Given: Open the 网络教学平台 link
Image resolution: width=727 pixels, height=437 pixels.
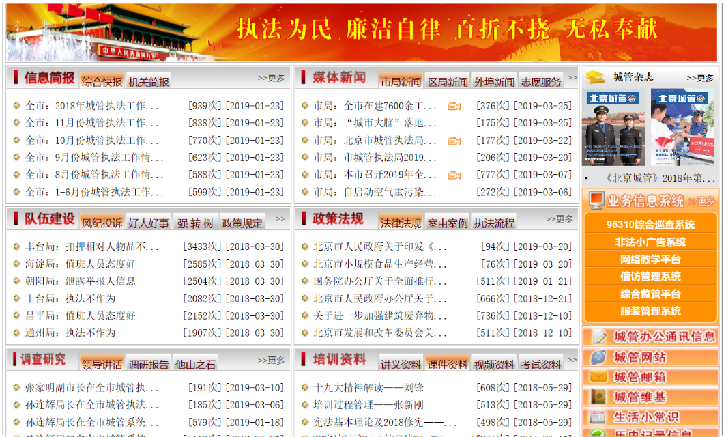Looking at the screenshot, I should point(650,259).
